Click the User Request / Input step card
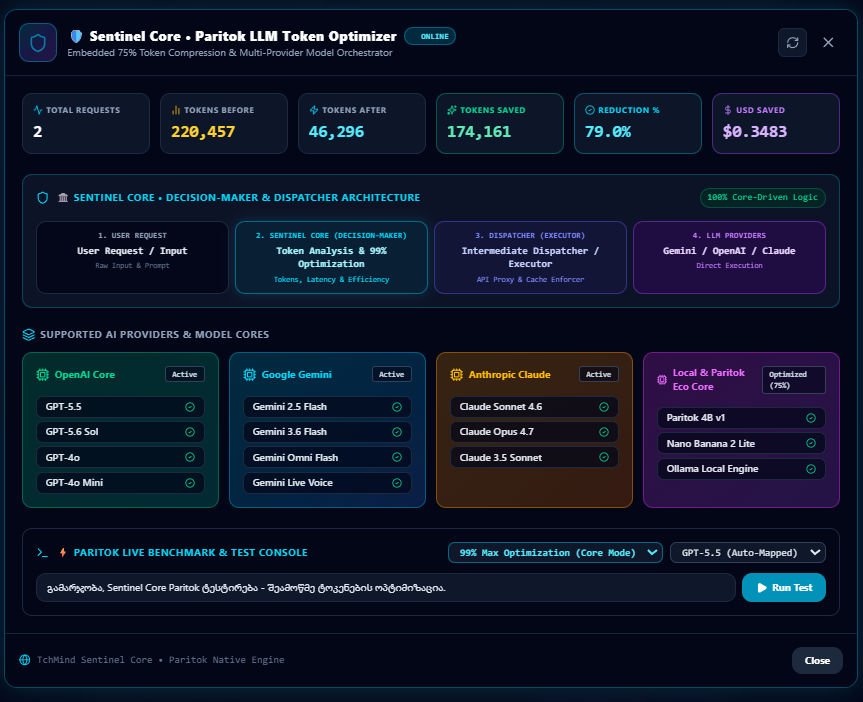 (132, 258)
